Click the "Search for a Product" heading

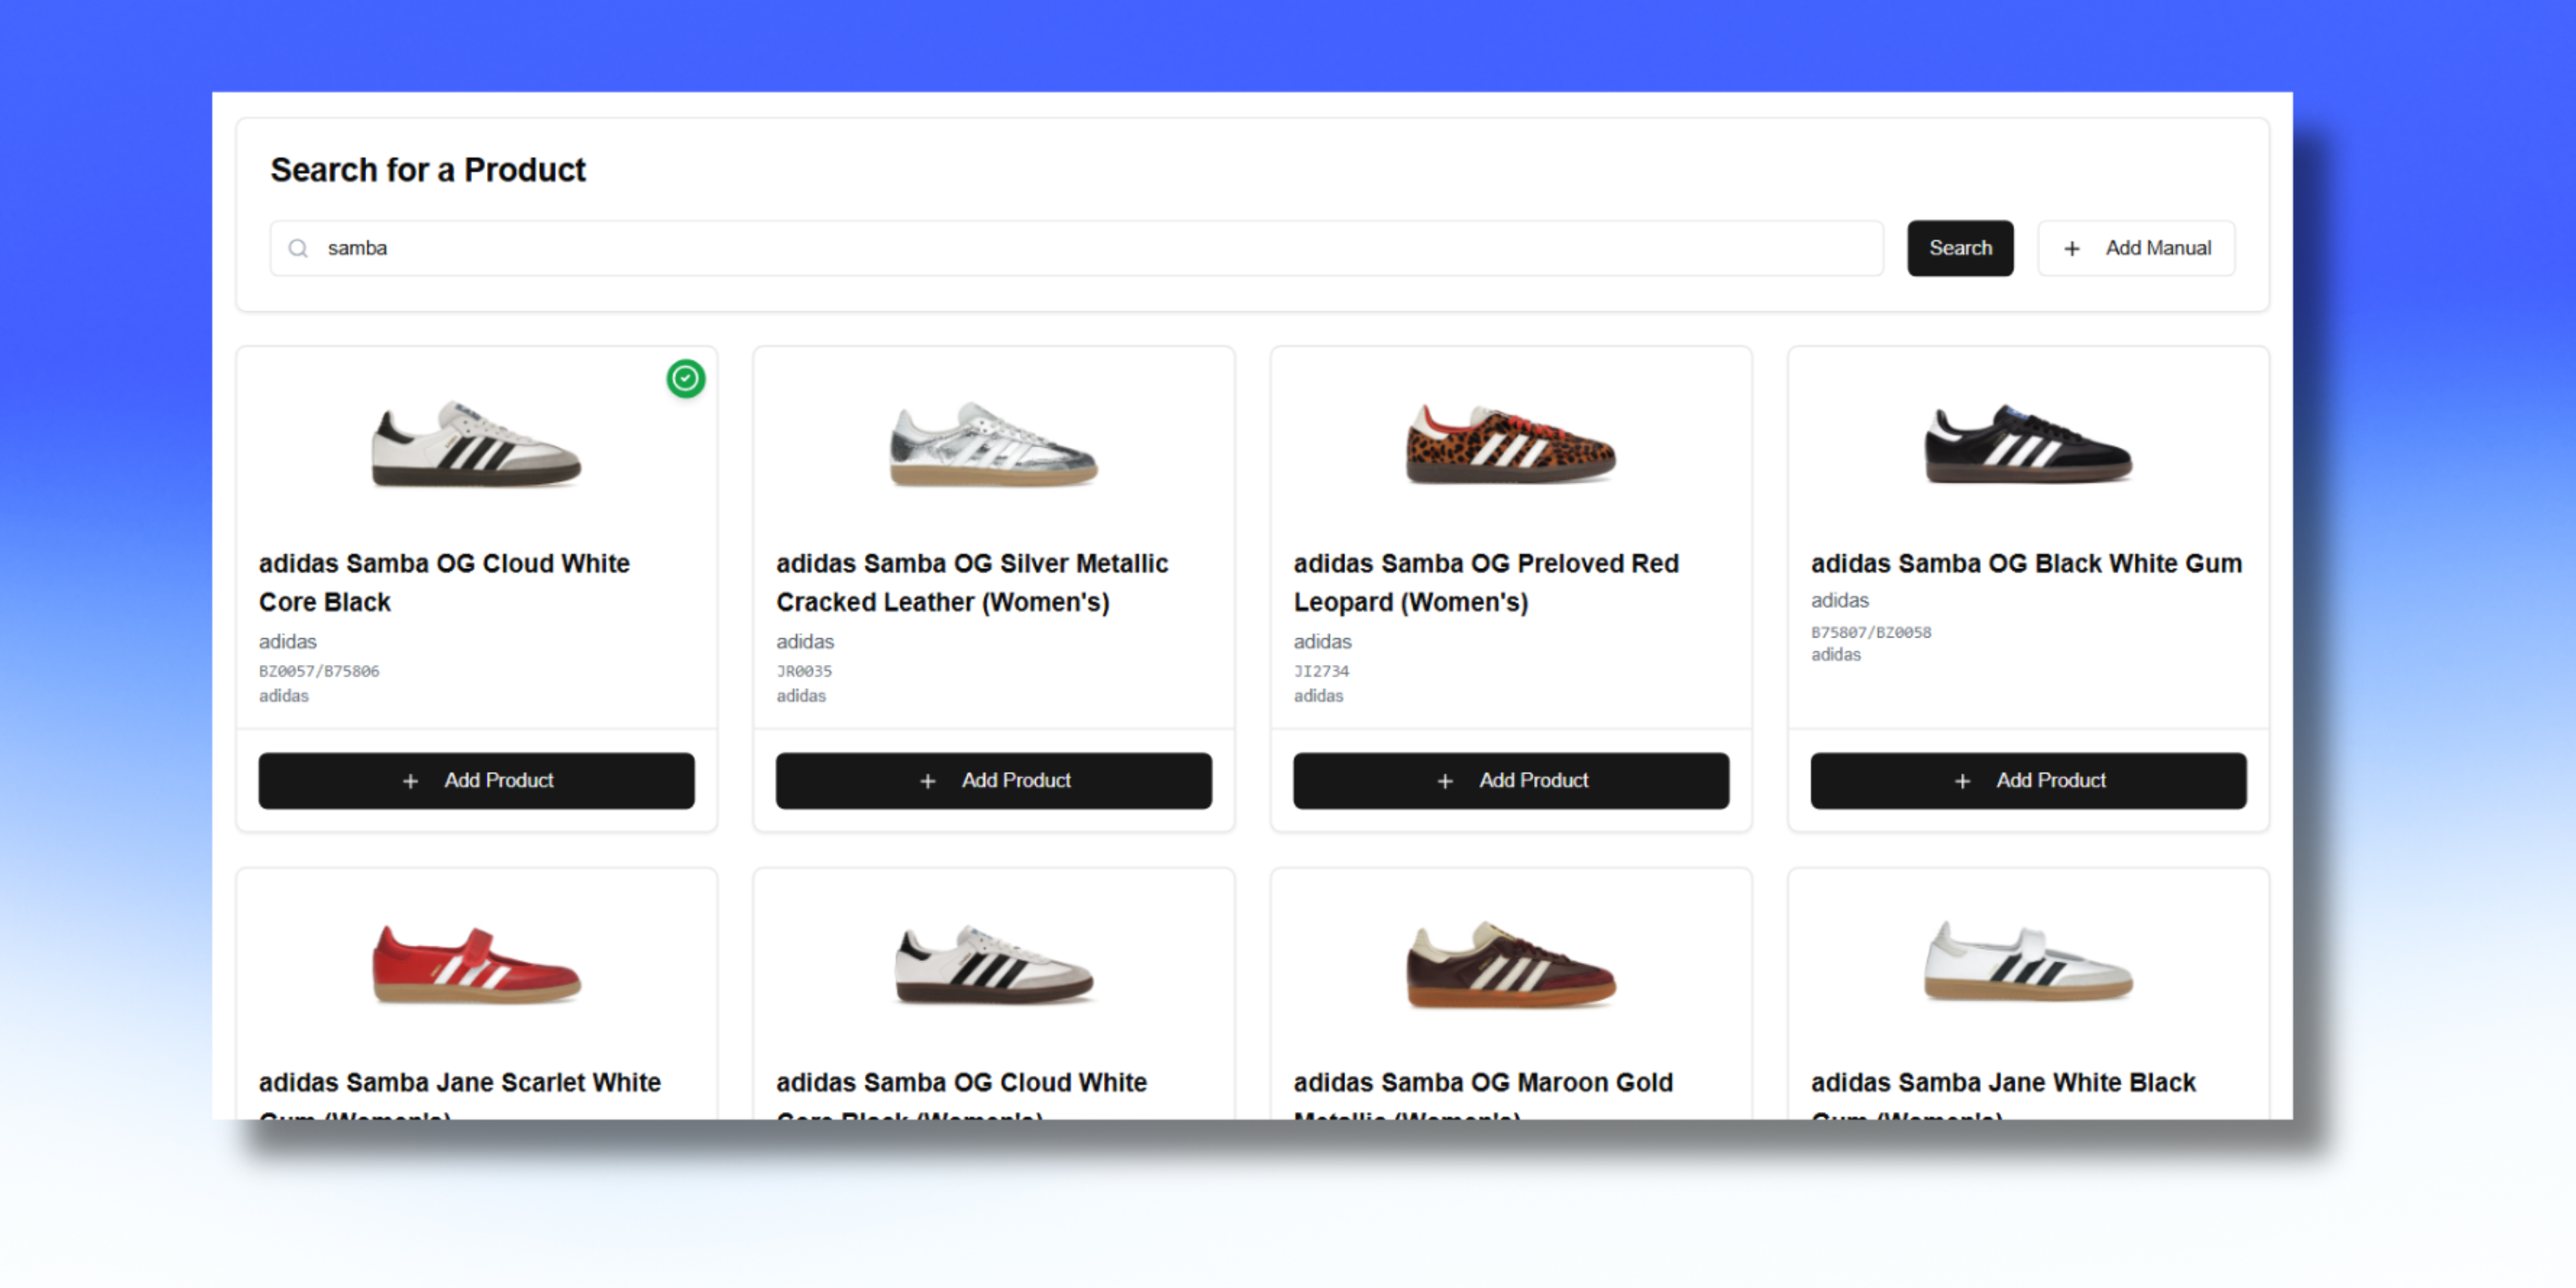428,170
